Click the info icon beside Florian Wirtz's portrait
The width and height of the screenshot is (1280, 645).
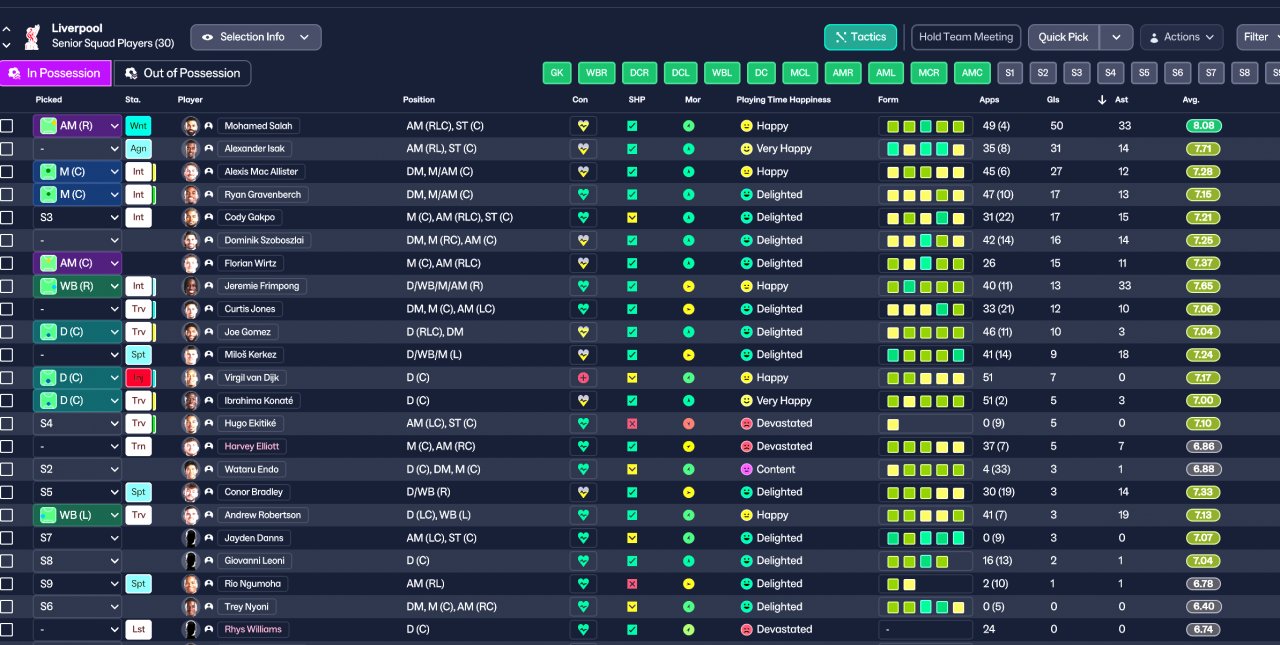point(209,263)
